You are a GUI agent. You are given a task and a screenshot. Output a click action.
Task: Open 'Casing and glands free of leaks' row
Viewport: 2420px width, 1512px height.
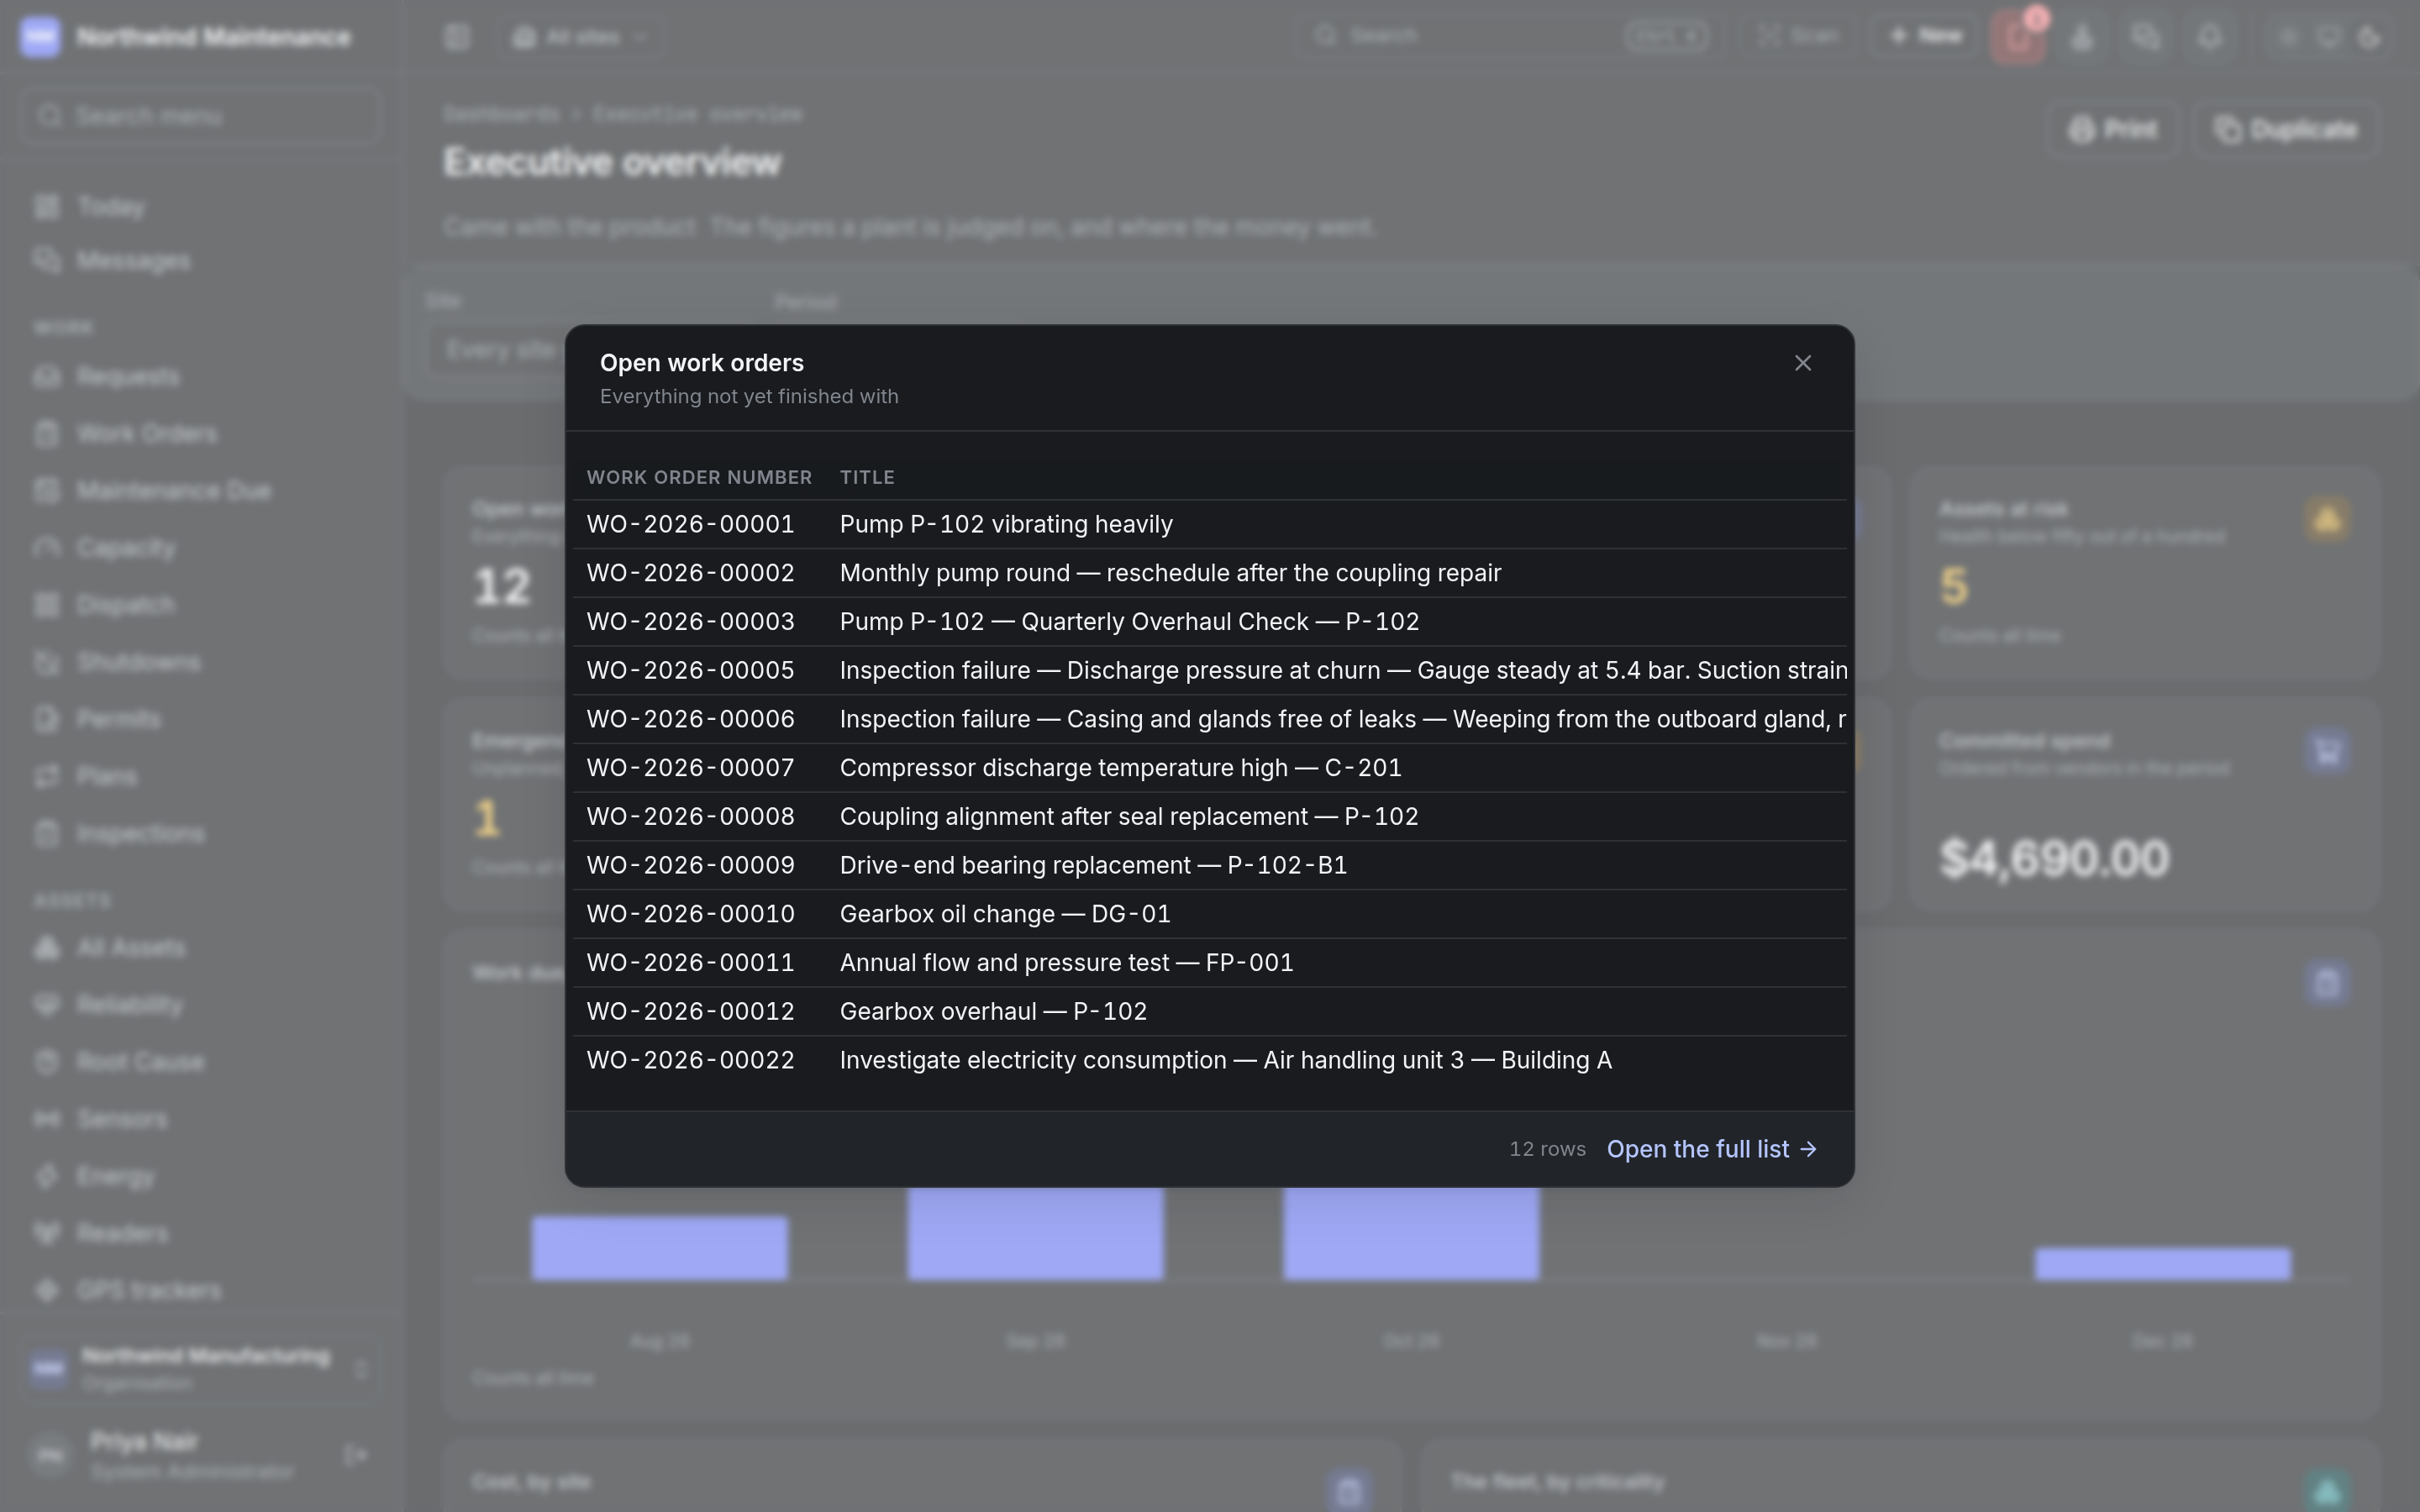point(1343,719)
